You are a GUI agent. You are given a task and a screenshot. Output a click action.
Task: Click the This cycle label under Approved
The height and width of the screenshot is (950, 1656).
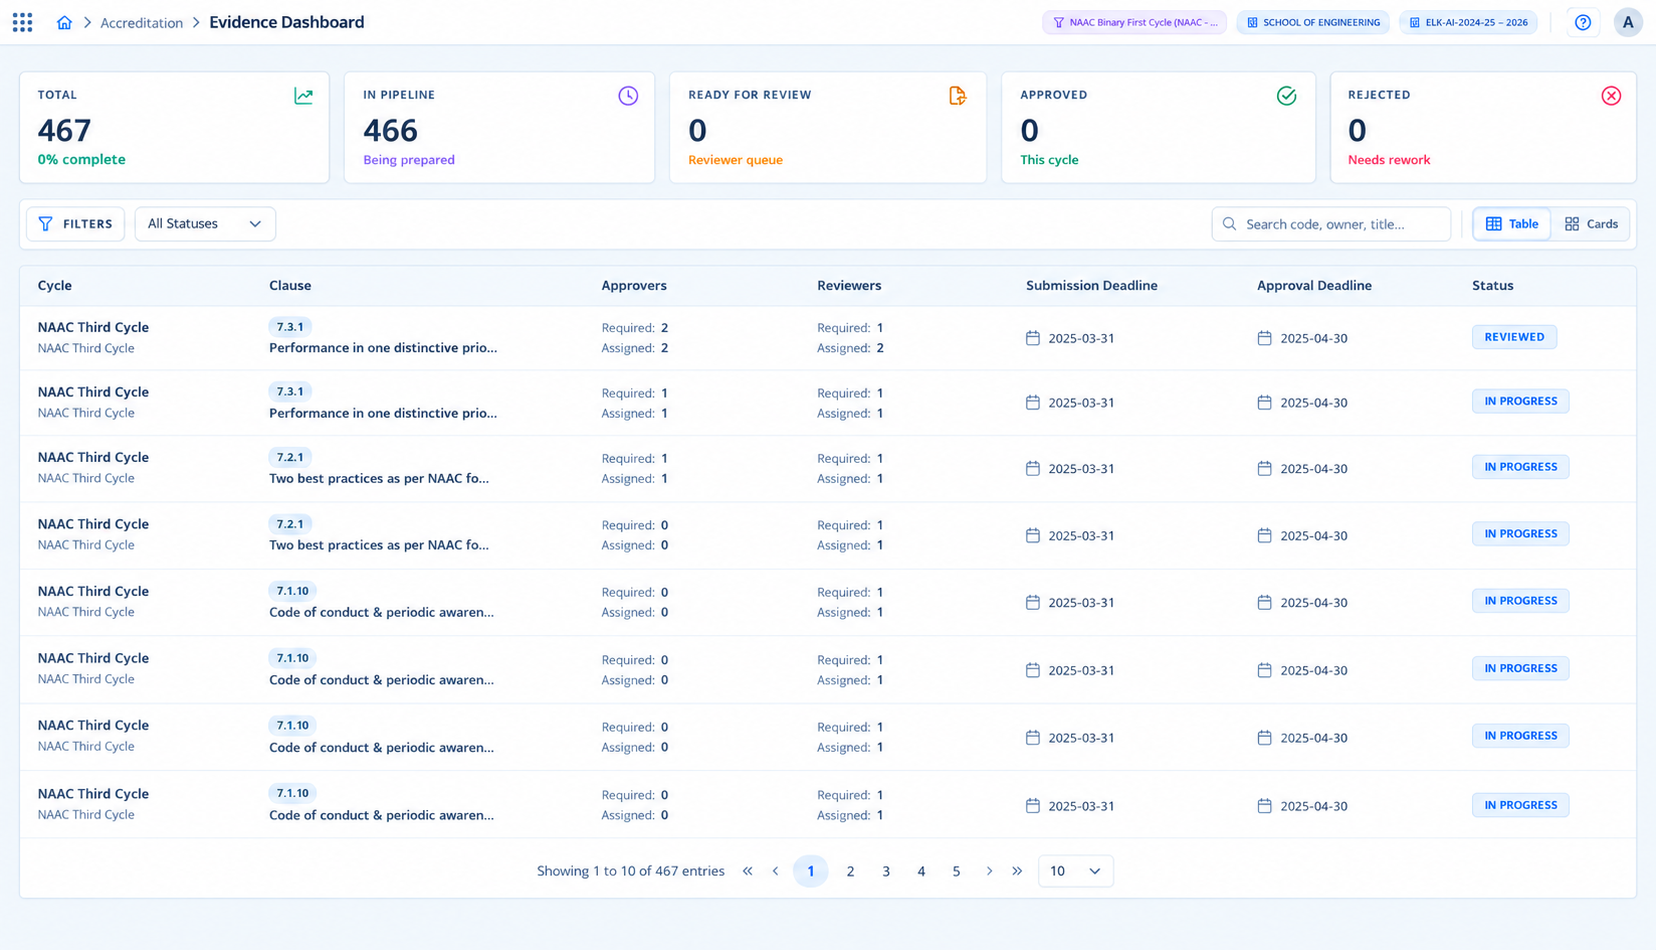pos(1049,160)
